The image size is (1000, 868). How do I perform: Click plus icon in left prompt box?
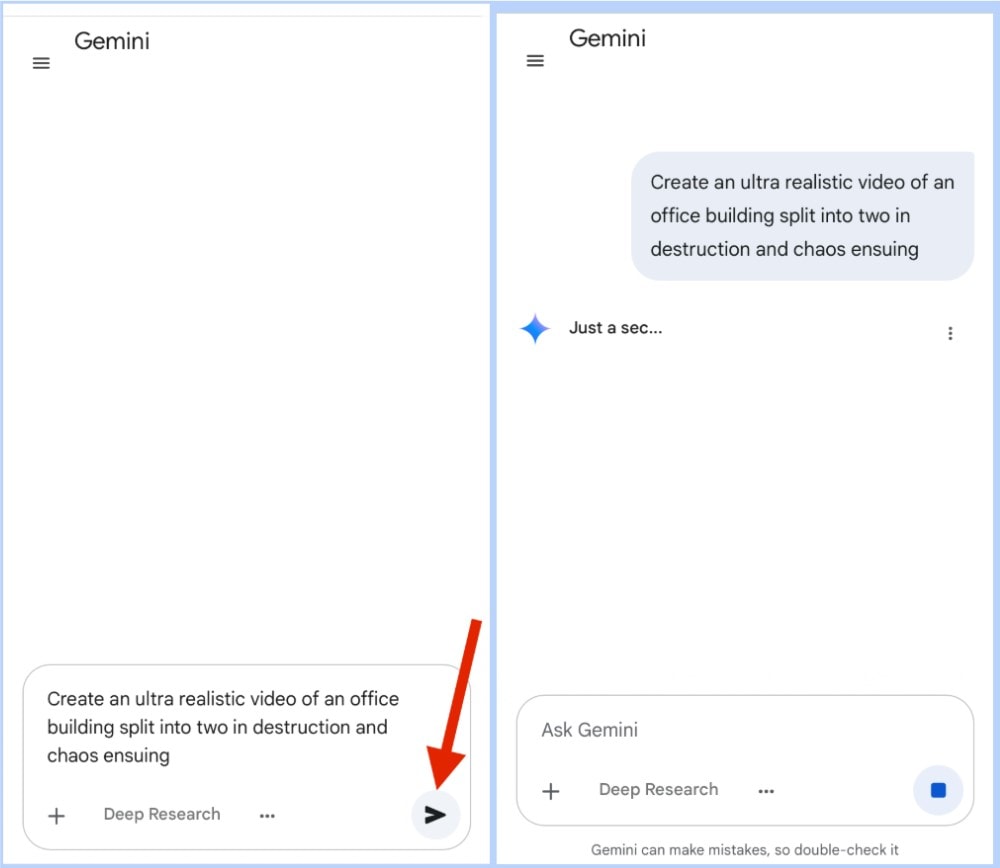pyautogui.click(x=57, y=816)
